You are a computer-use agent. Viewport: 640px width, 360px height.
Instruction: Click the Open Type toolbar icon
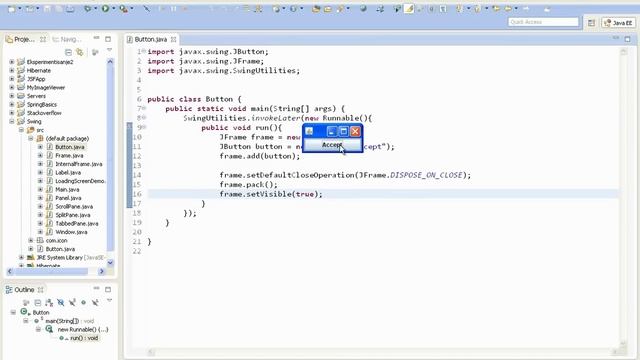coord(316,9)
